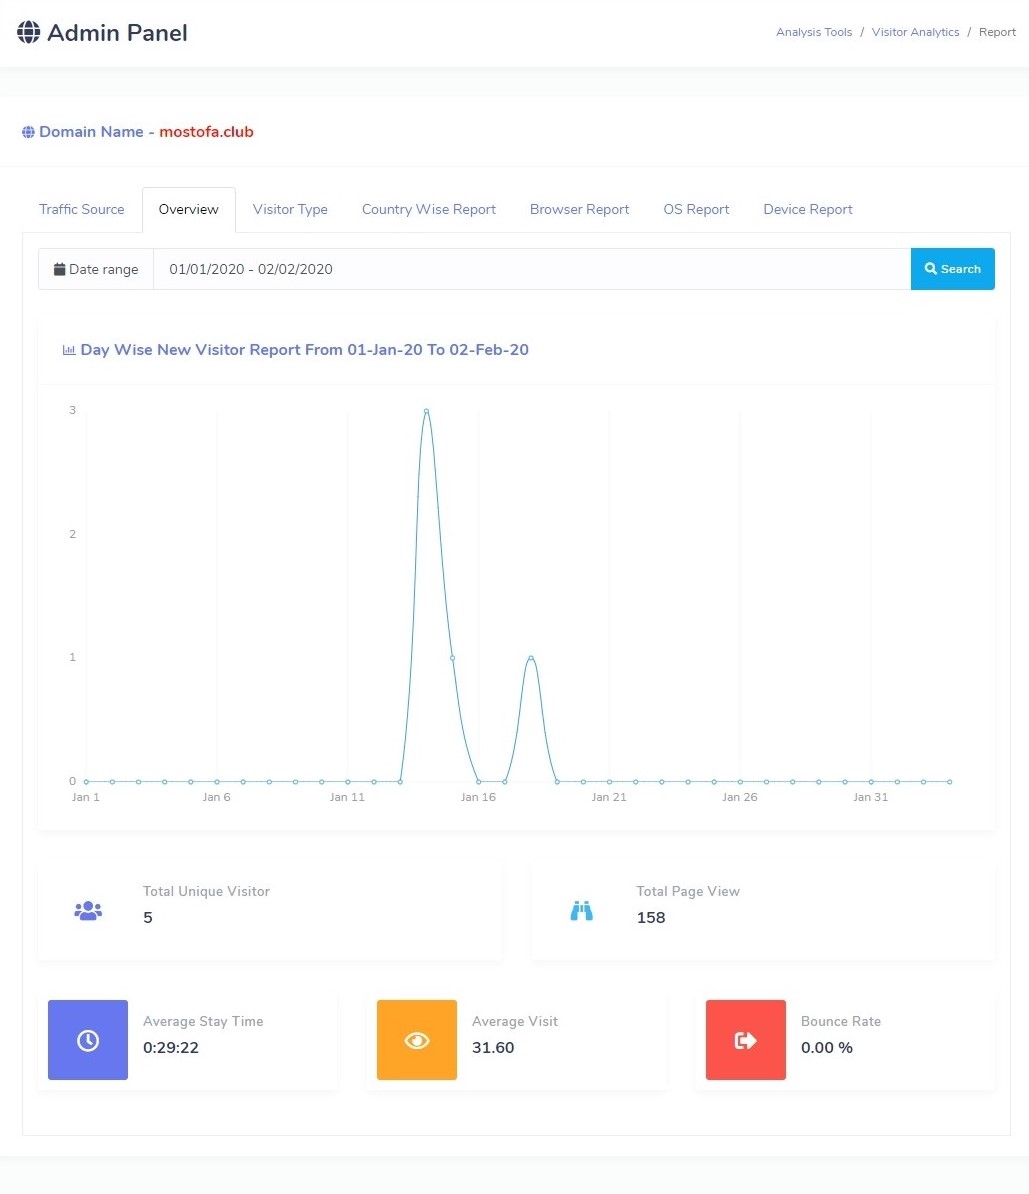The image size is (1029, 1194).
Task: Click the Analysis Tools breadcrumb link
Action: [814, 32]
